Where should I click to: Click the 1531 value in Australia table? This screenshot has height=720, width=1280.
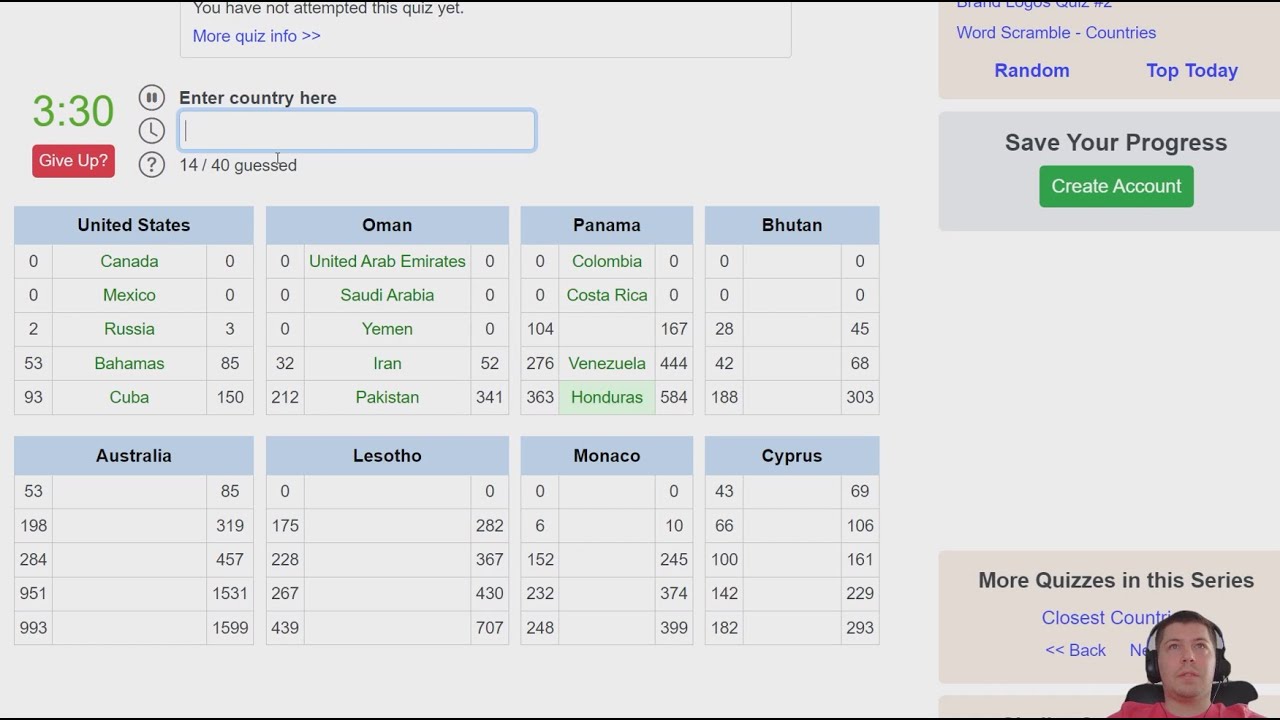coord(230,593)
